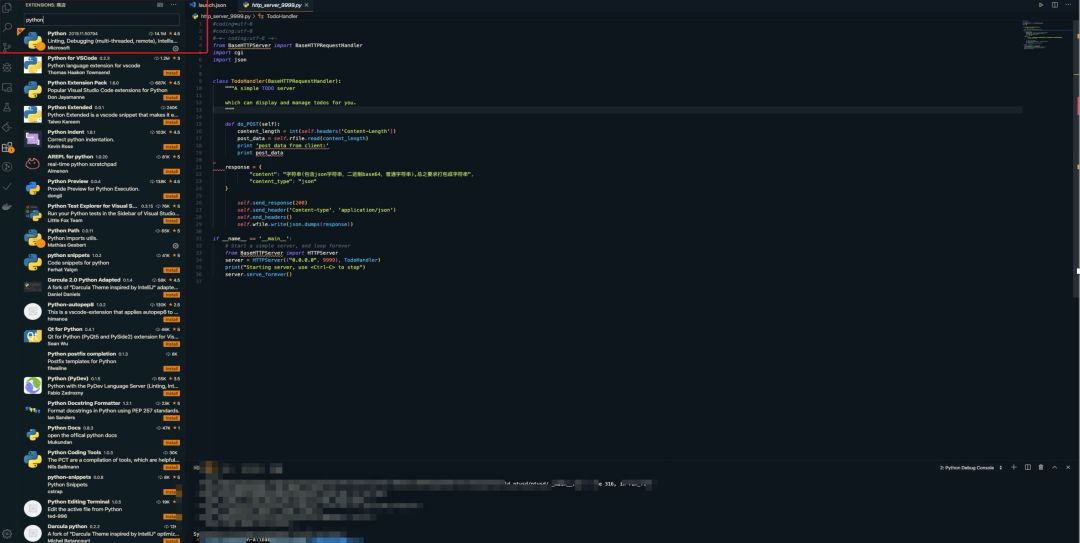The width and height of the screenshot is (1080, 543).
Task: Open the Explorer view in the activity bar
Action: pyautogui.click(x=8, y=7)
